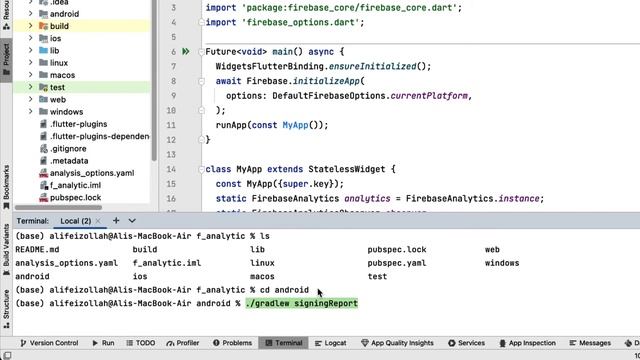Click the project tree horizontal scrollbar
Viewport: 640px width, 360px height.
click(x=58, y=207)
